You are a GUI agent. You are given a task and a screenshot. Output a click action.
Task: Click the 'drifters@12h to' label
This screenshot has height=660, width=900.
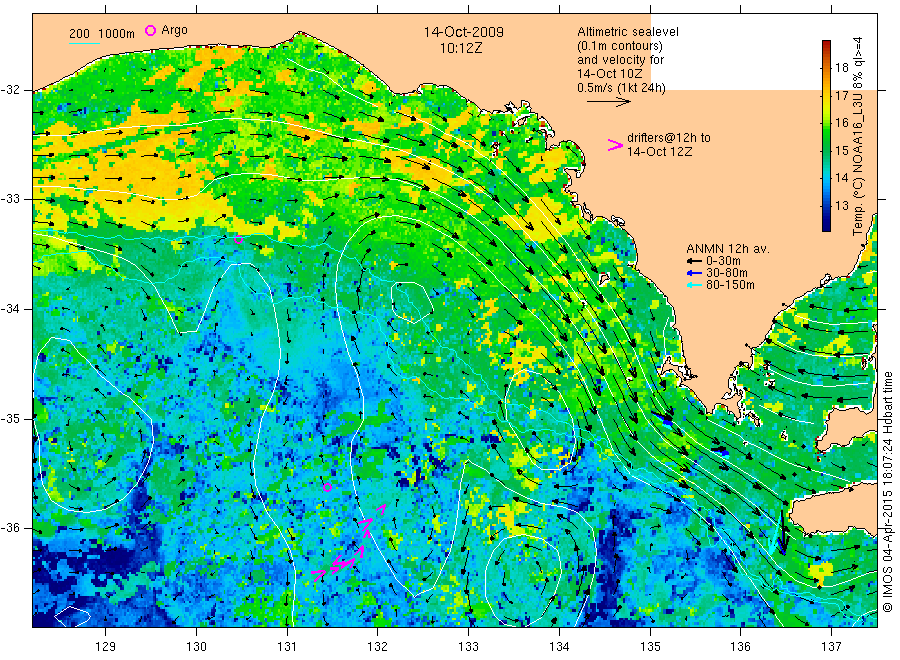[669, 138]
